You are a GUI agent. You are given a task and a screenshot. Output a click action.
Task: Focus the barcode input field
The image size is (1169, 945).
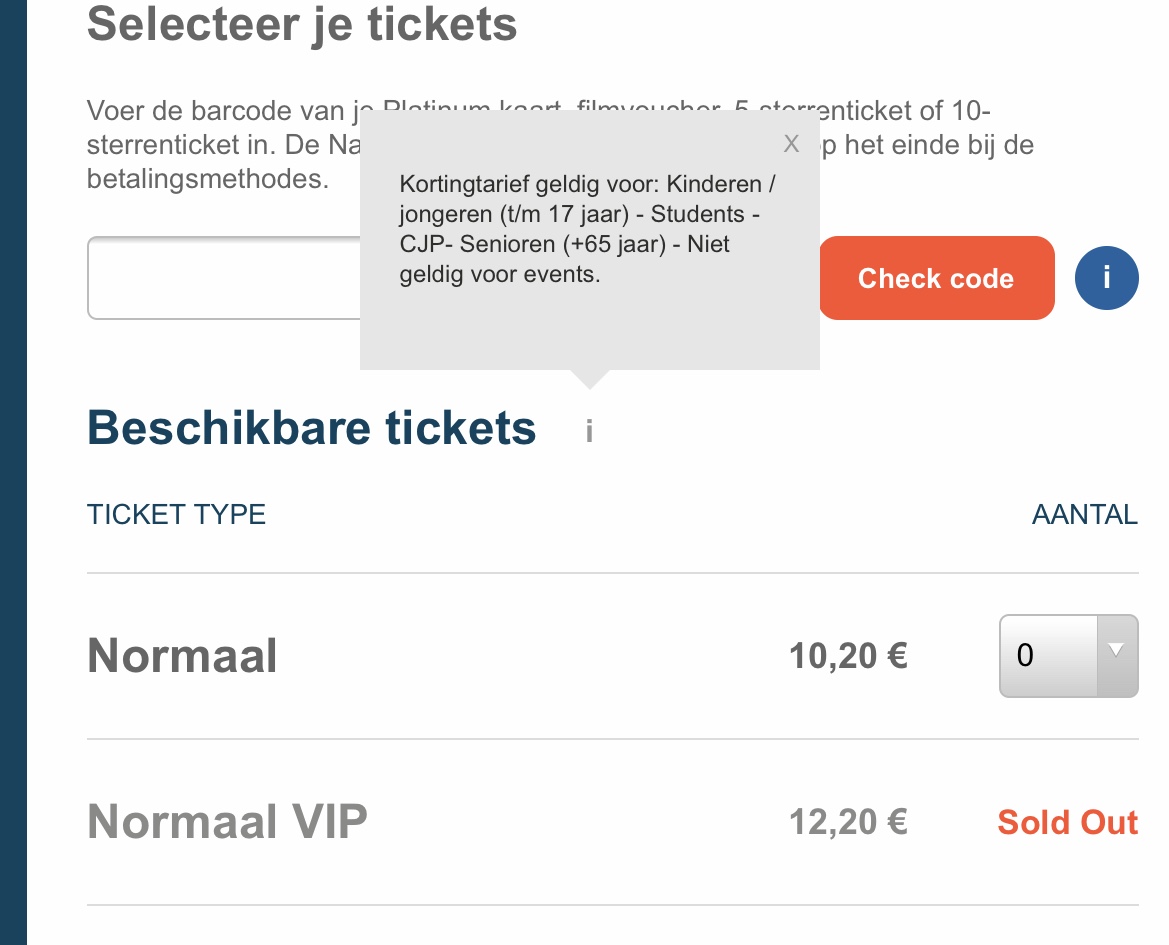pyautogui.click(x=224, y=278)
